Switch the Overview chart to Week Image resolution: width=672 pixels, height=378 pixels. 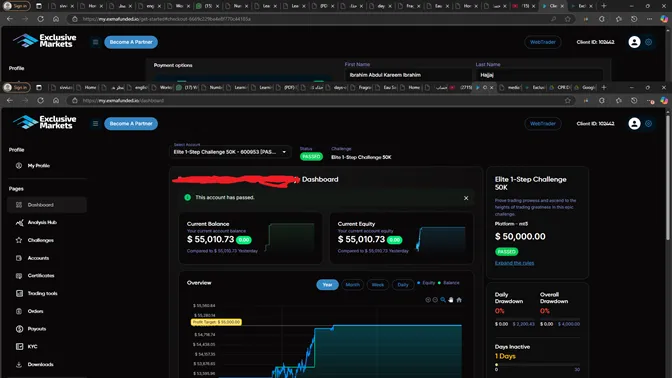[x=378, y=285]
